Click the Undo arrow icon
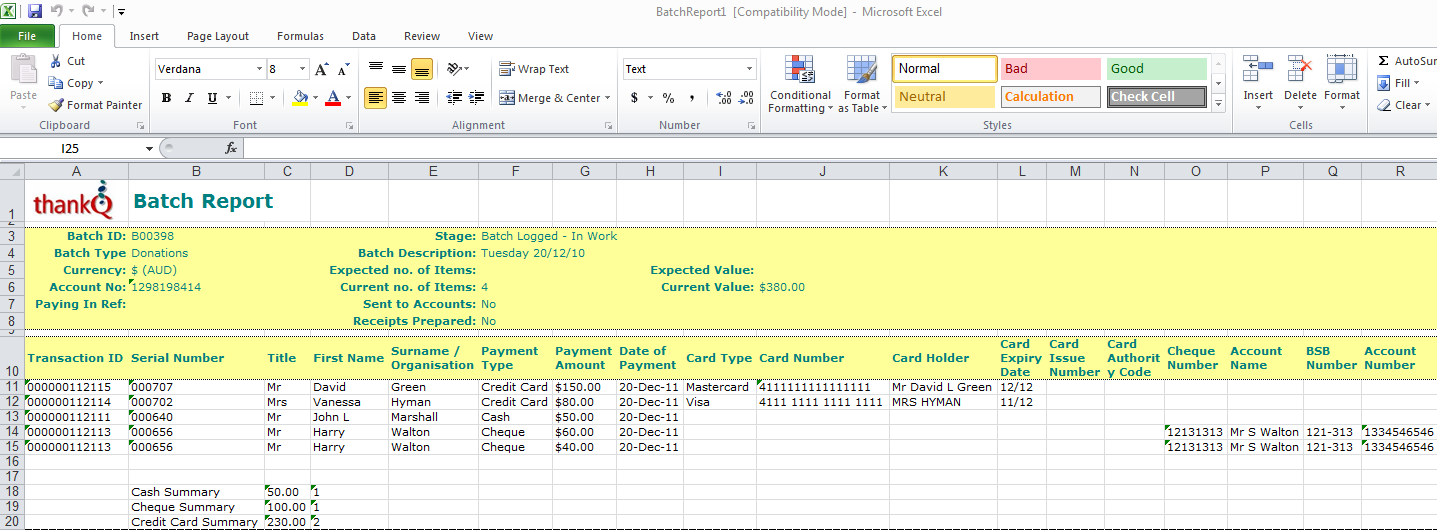This screenshot has width=1437, height=530. tap(57, 11)
